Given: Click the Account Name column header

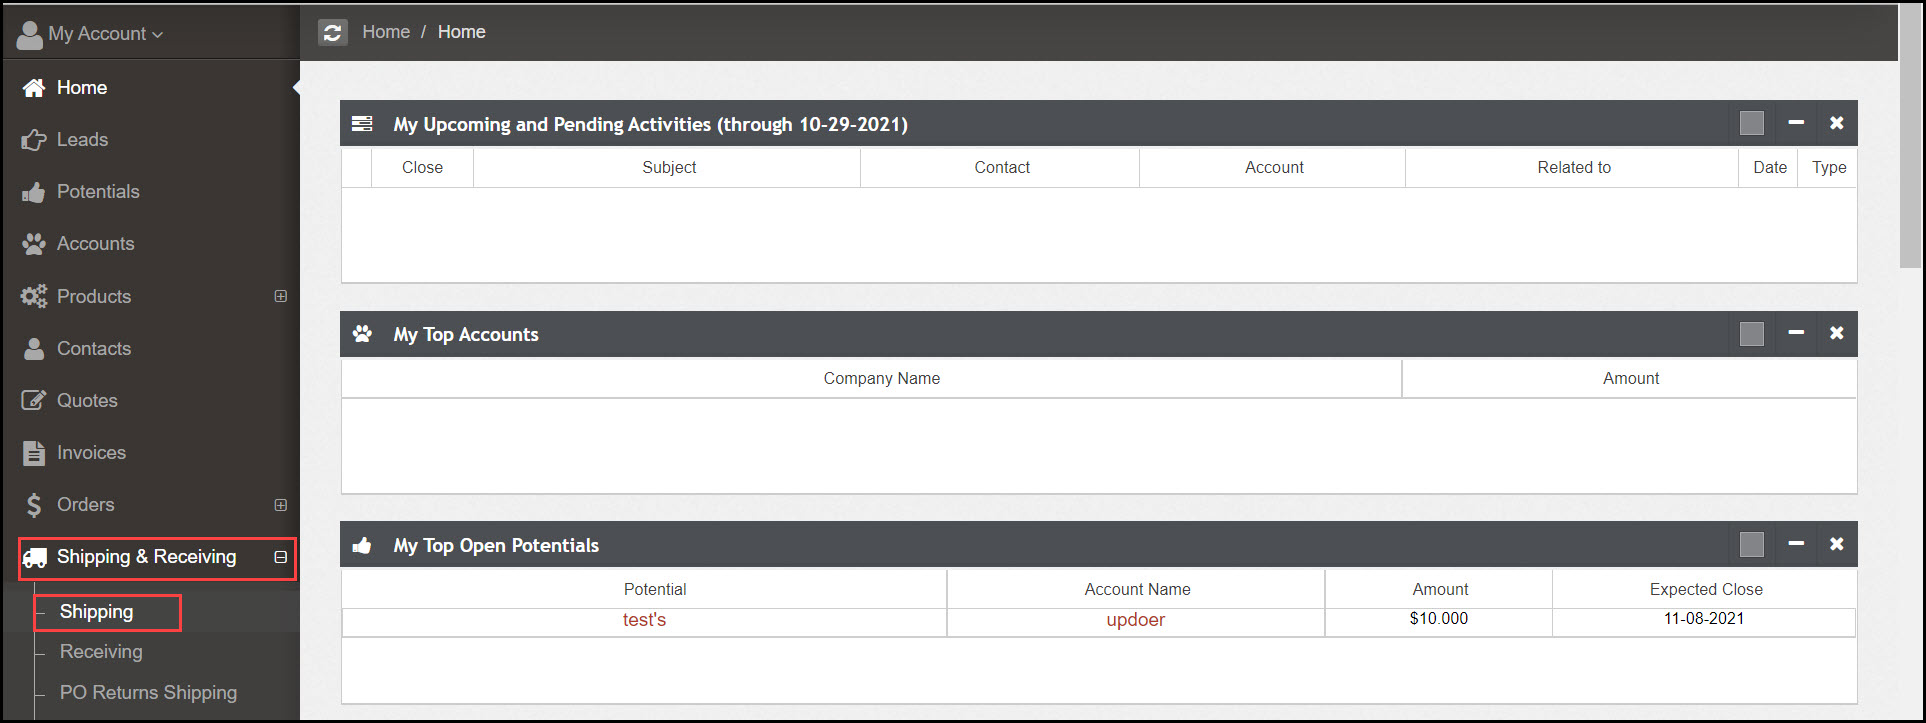Looking at the screenshot, I should [1137, 590].
